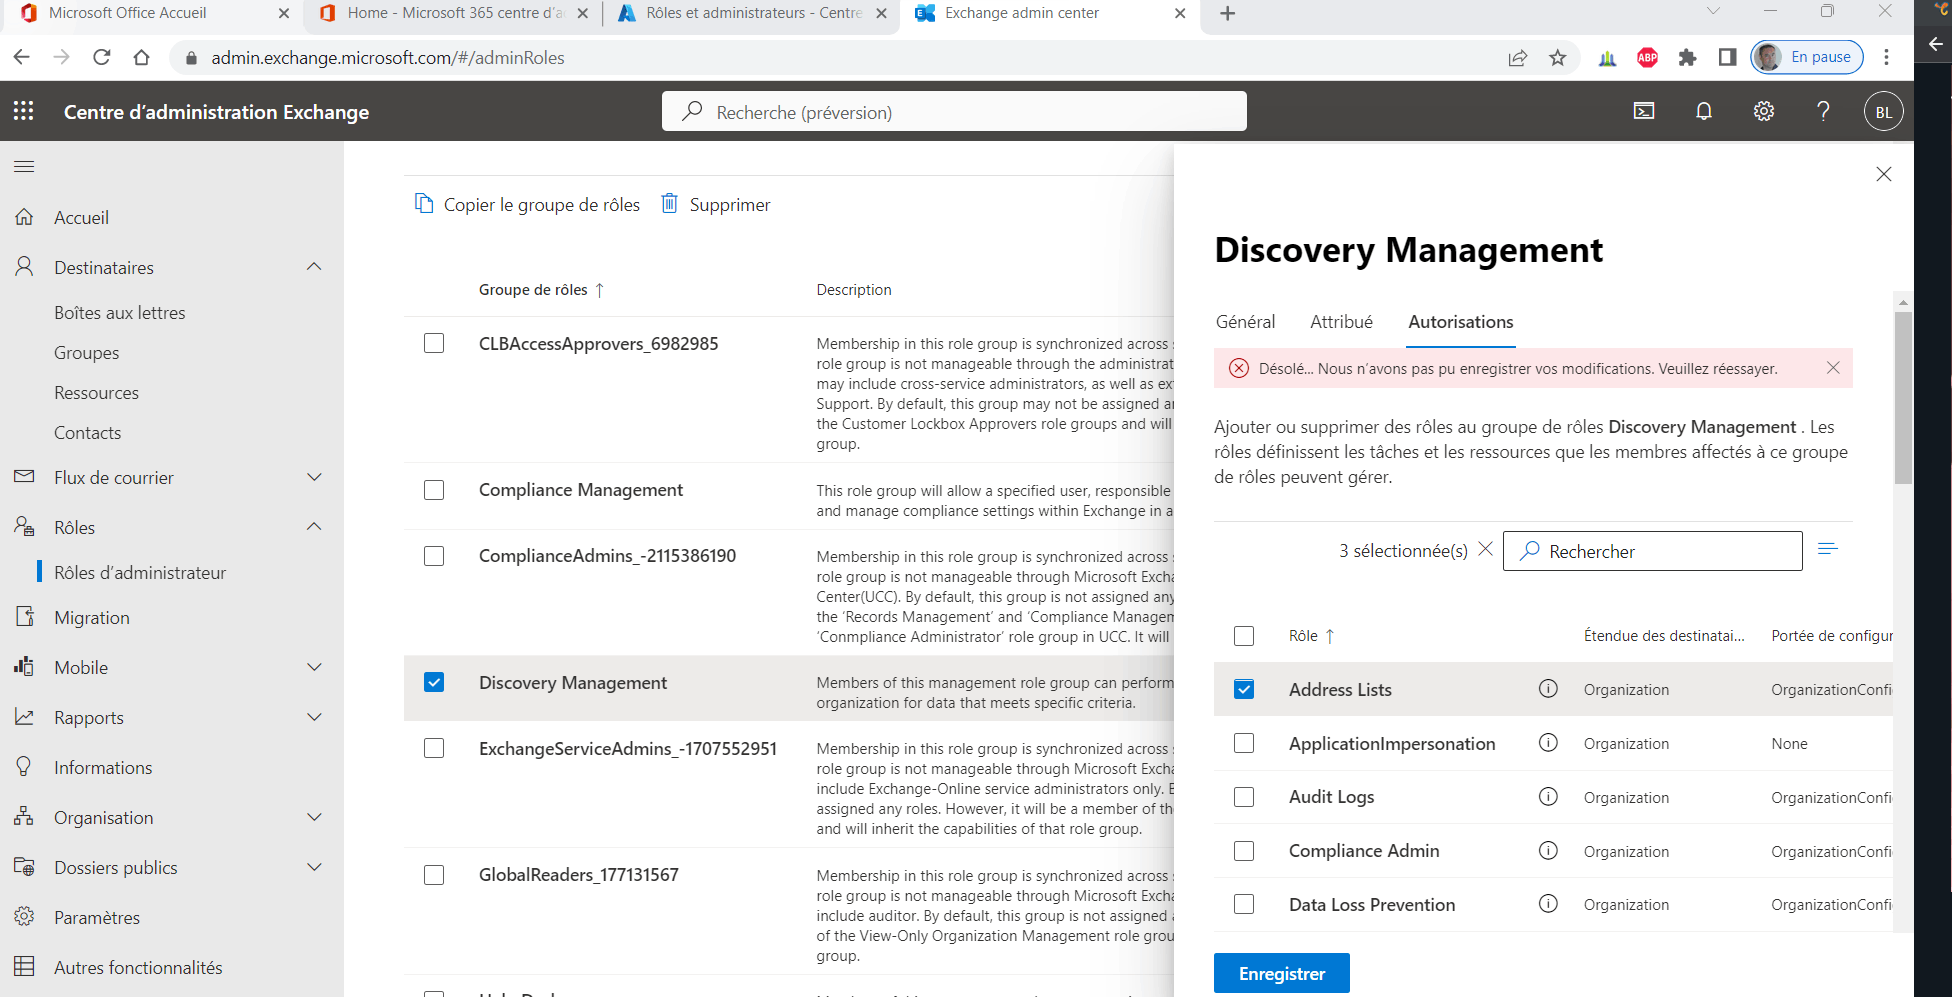This screenshot has width=1952, height=997.
Task: Open the filter options icon beside search
Action: 1828,549
